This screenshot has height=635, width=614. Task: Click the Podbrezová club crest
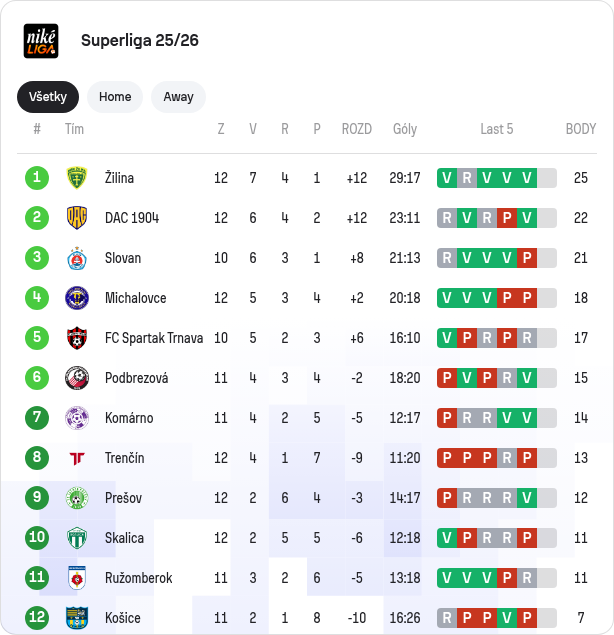point(77,378)
